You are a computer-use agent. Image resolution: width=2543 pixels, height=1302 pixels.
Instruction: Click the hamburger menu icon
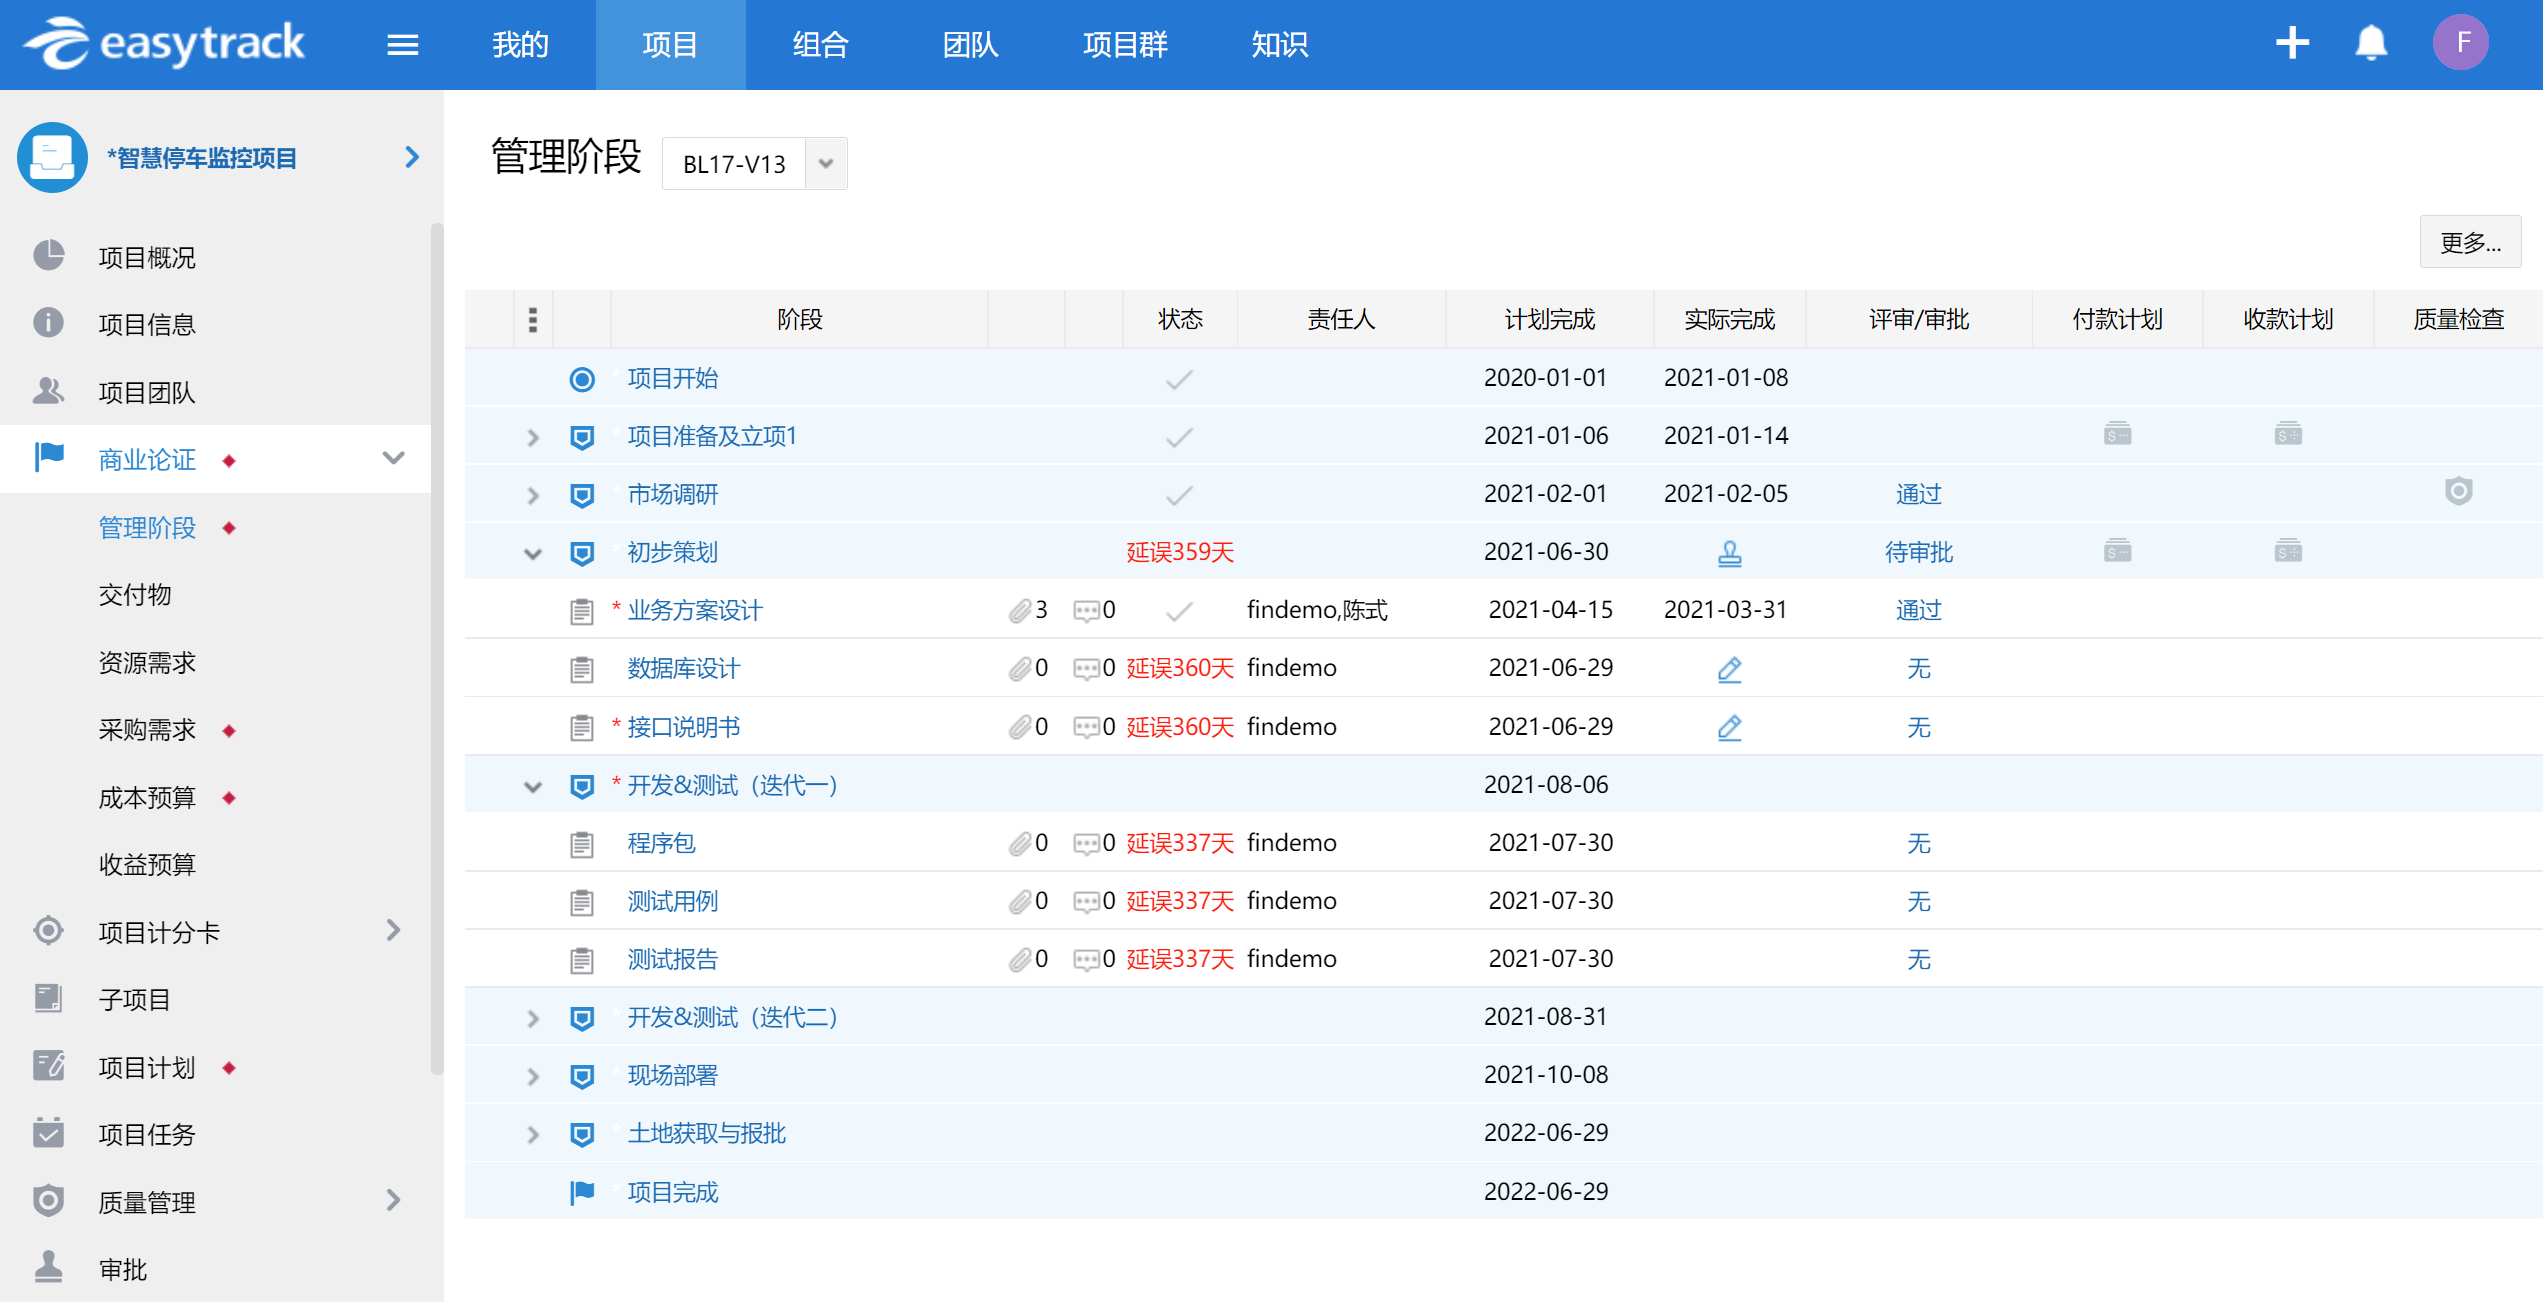402,45
